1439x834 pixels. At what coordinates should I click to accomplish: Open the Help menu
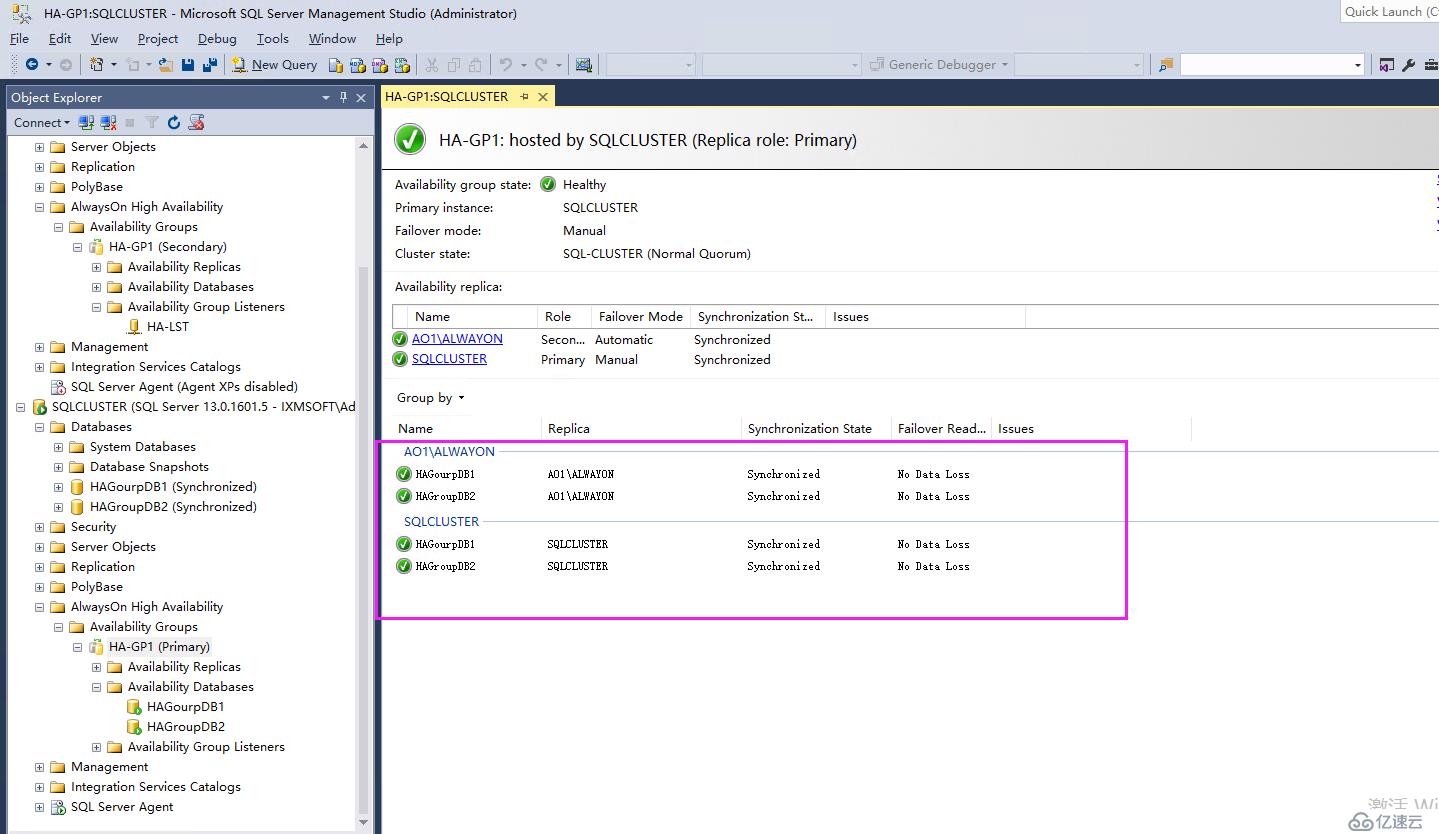tap(389, 38)
